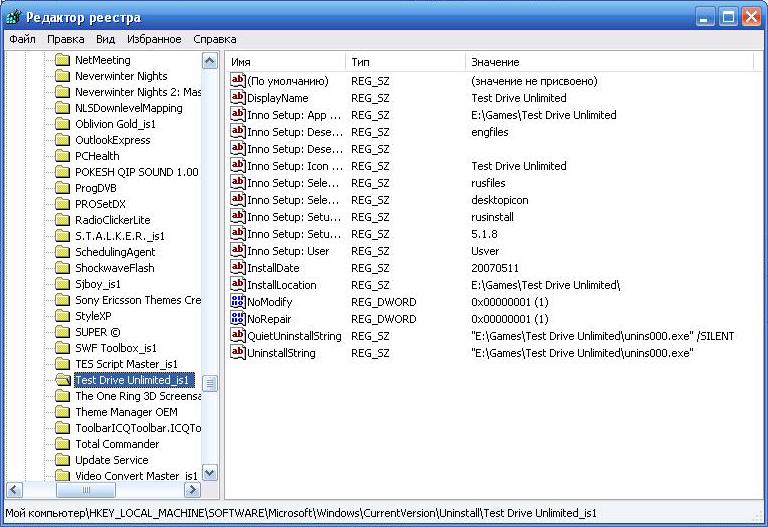The height and width of the screenshot is (527, 768).
Task: Select the SWF Toolbox_is1 key
Action: point(116,348)
